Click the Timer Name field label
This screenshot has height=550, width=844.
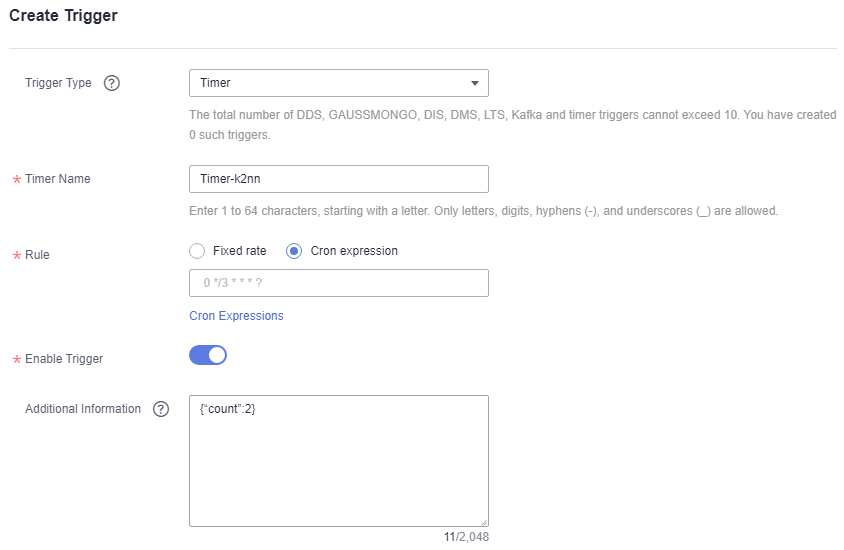pyautogui.click(x=57, y=179)
